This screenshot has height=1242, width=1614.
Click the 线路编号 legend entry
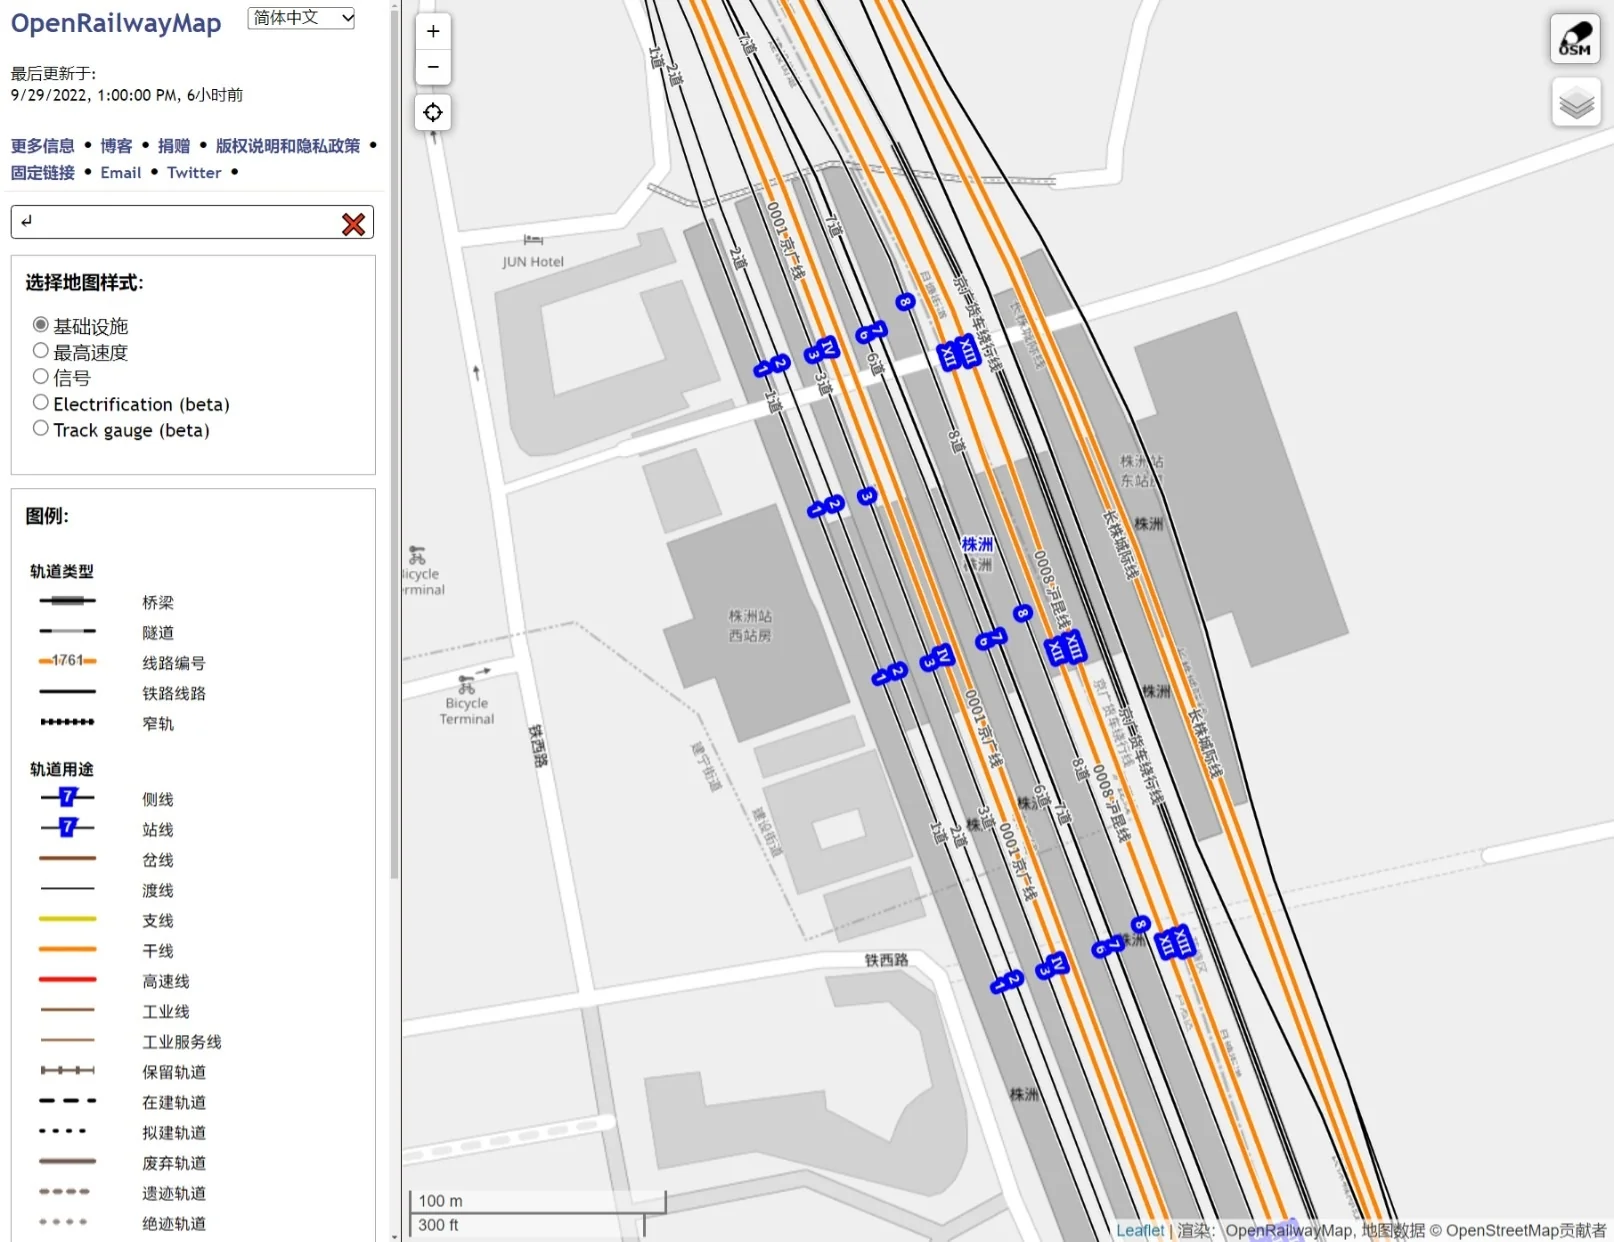174,663
